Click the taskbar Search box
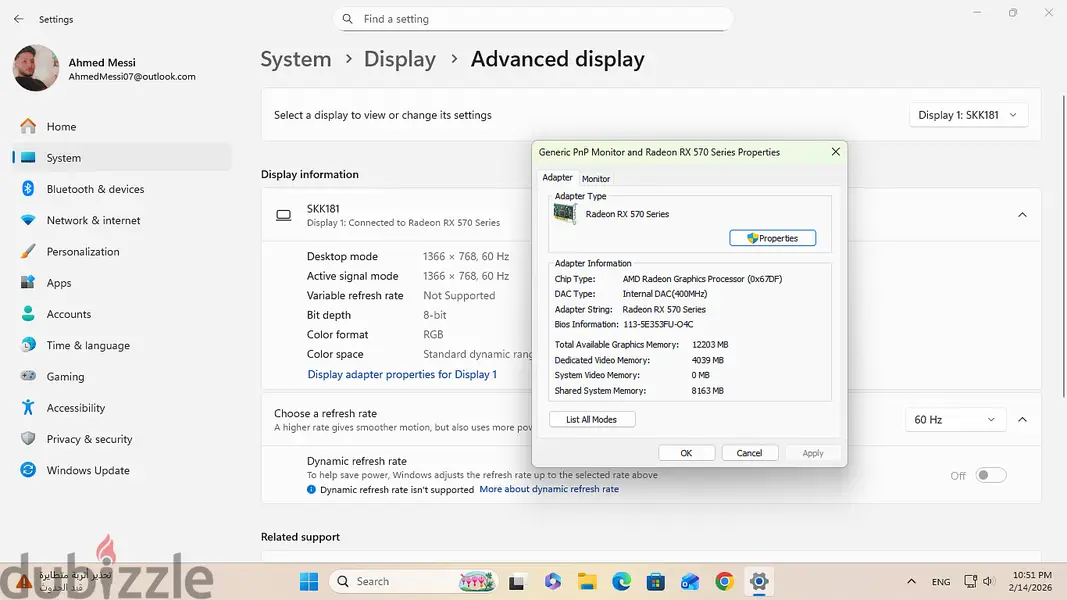 coord(413,582)
